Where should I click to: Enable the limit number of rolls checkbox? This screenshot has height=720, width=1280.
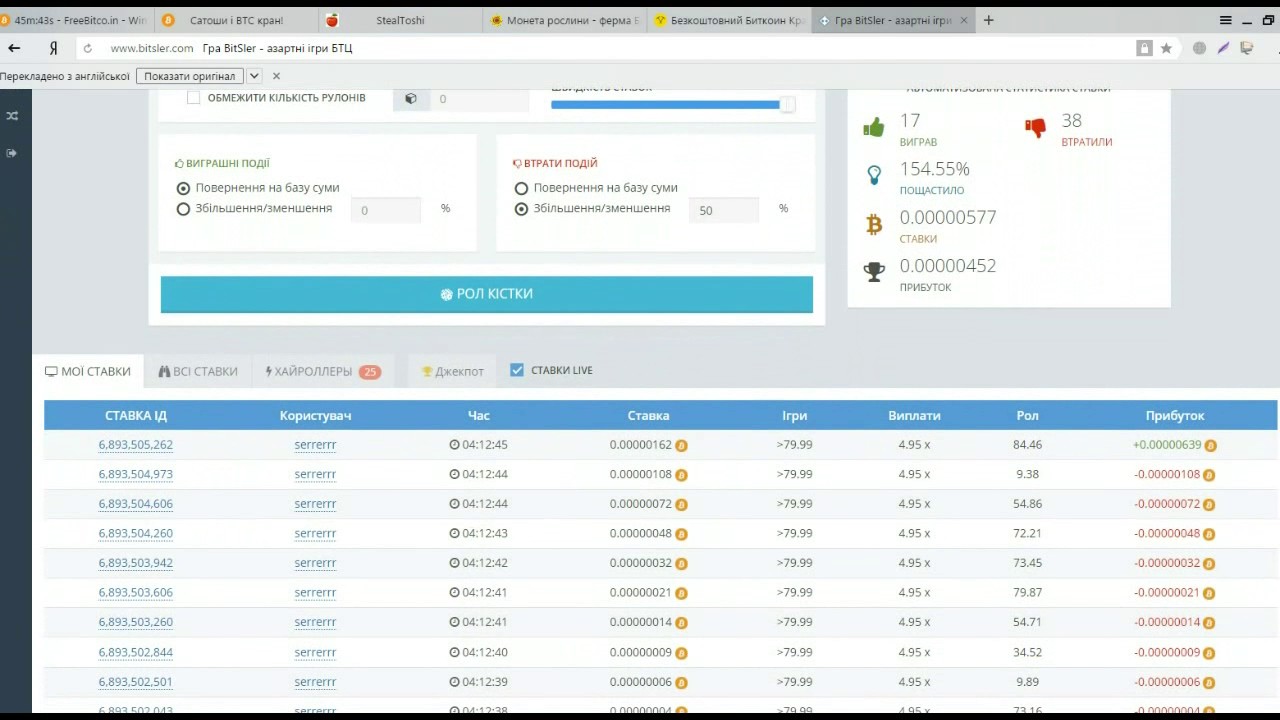(x=194, y=98)
